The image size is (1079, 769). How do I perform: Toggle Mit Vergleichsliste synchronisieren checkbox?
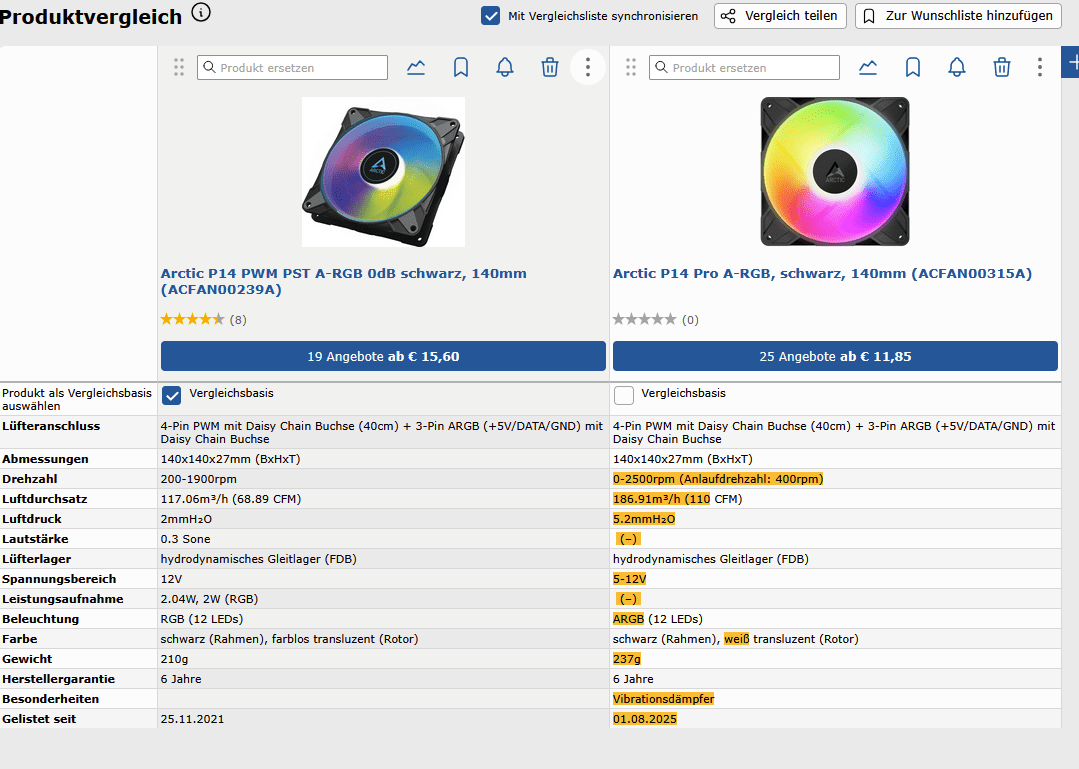pyautogui.click(x=490, y=16)
